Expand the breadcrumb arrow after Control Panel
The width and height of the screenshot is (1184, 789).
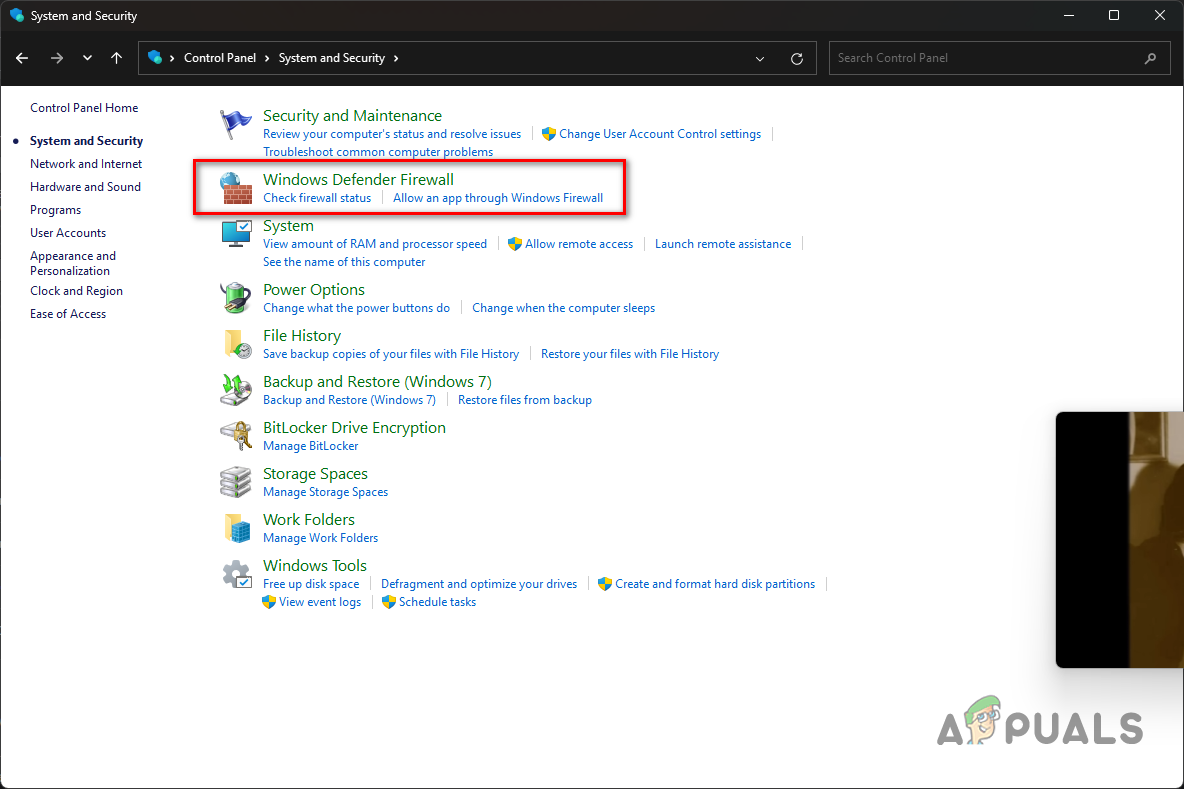(x=267, y=58)
